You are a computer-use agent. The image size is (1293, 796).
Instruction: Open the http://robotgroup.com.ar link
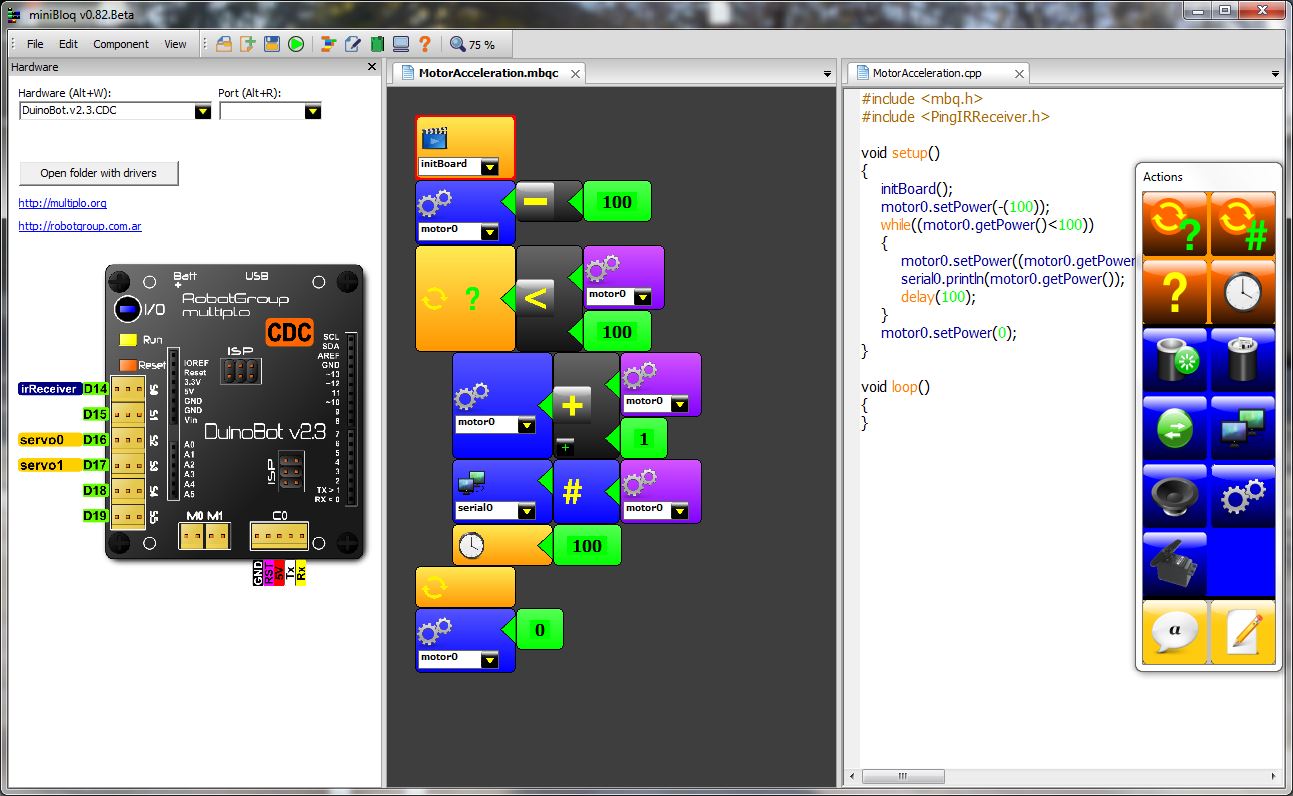[80, 226]
